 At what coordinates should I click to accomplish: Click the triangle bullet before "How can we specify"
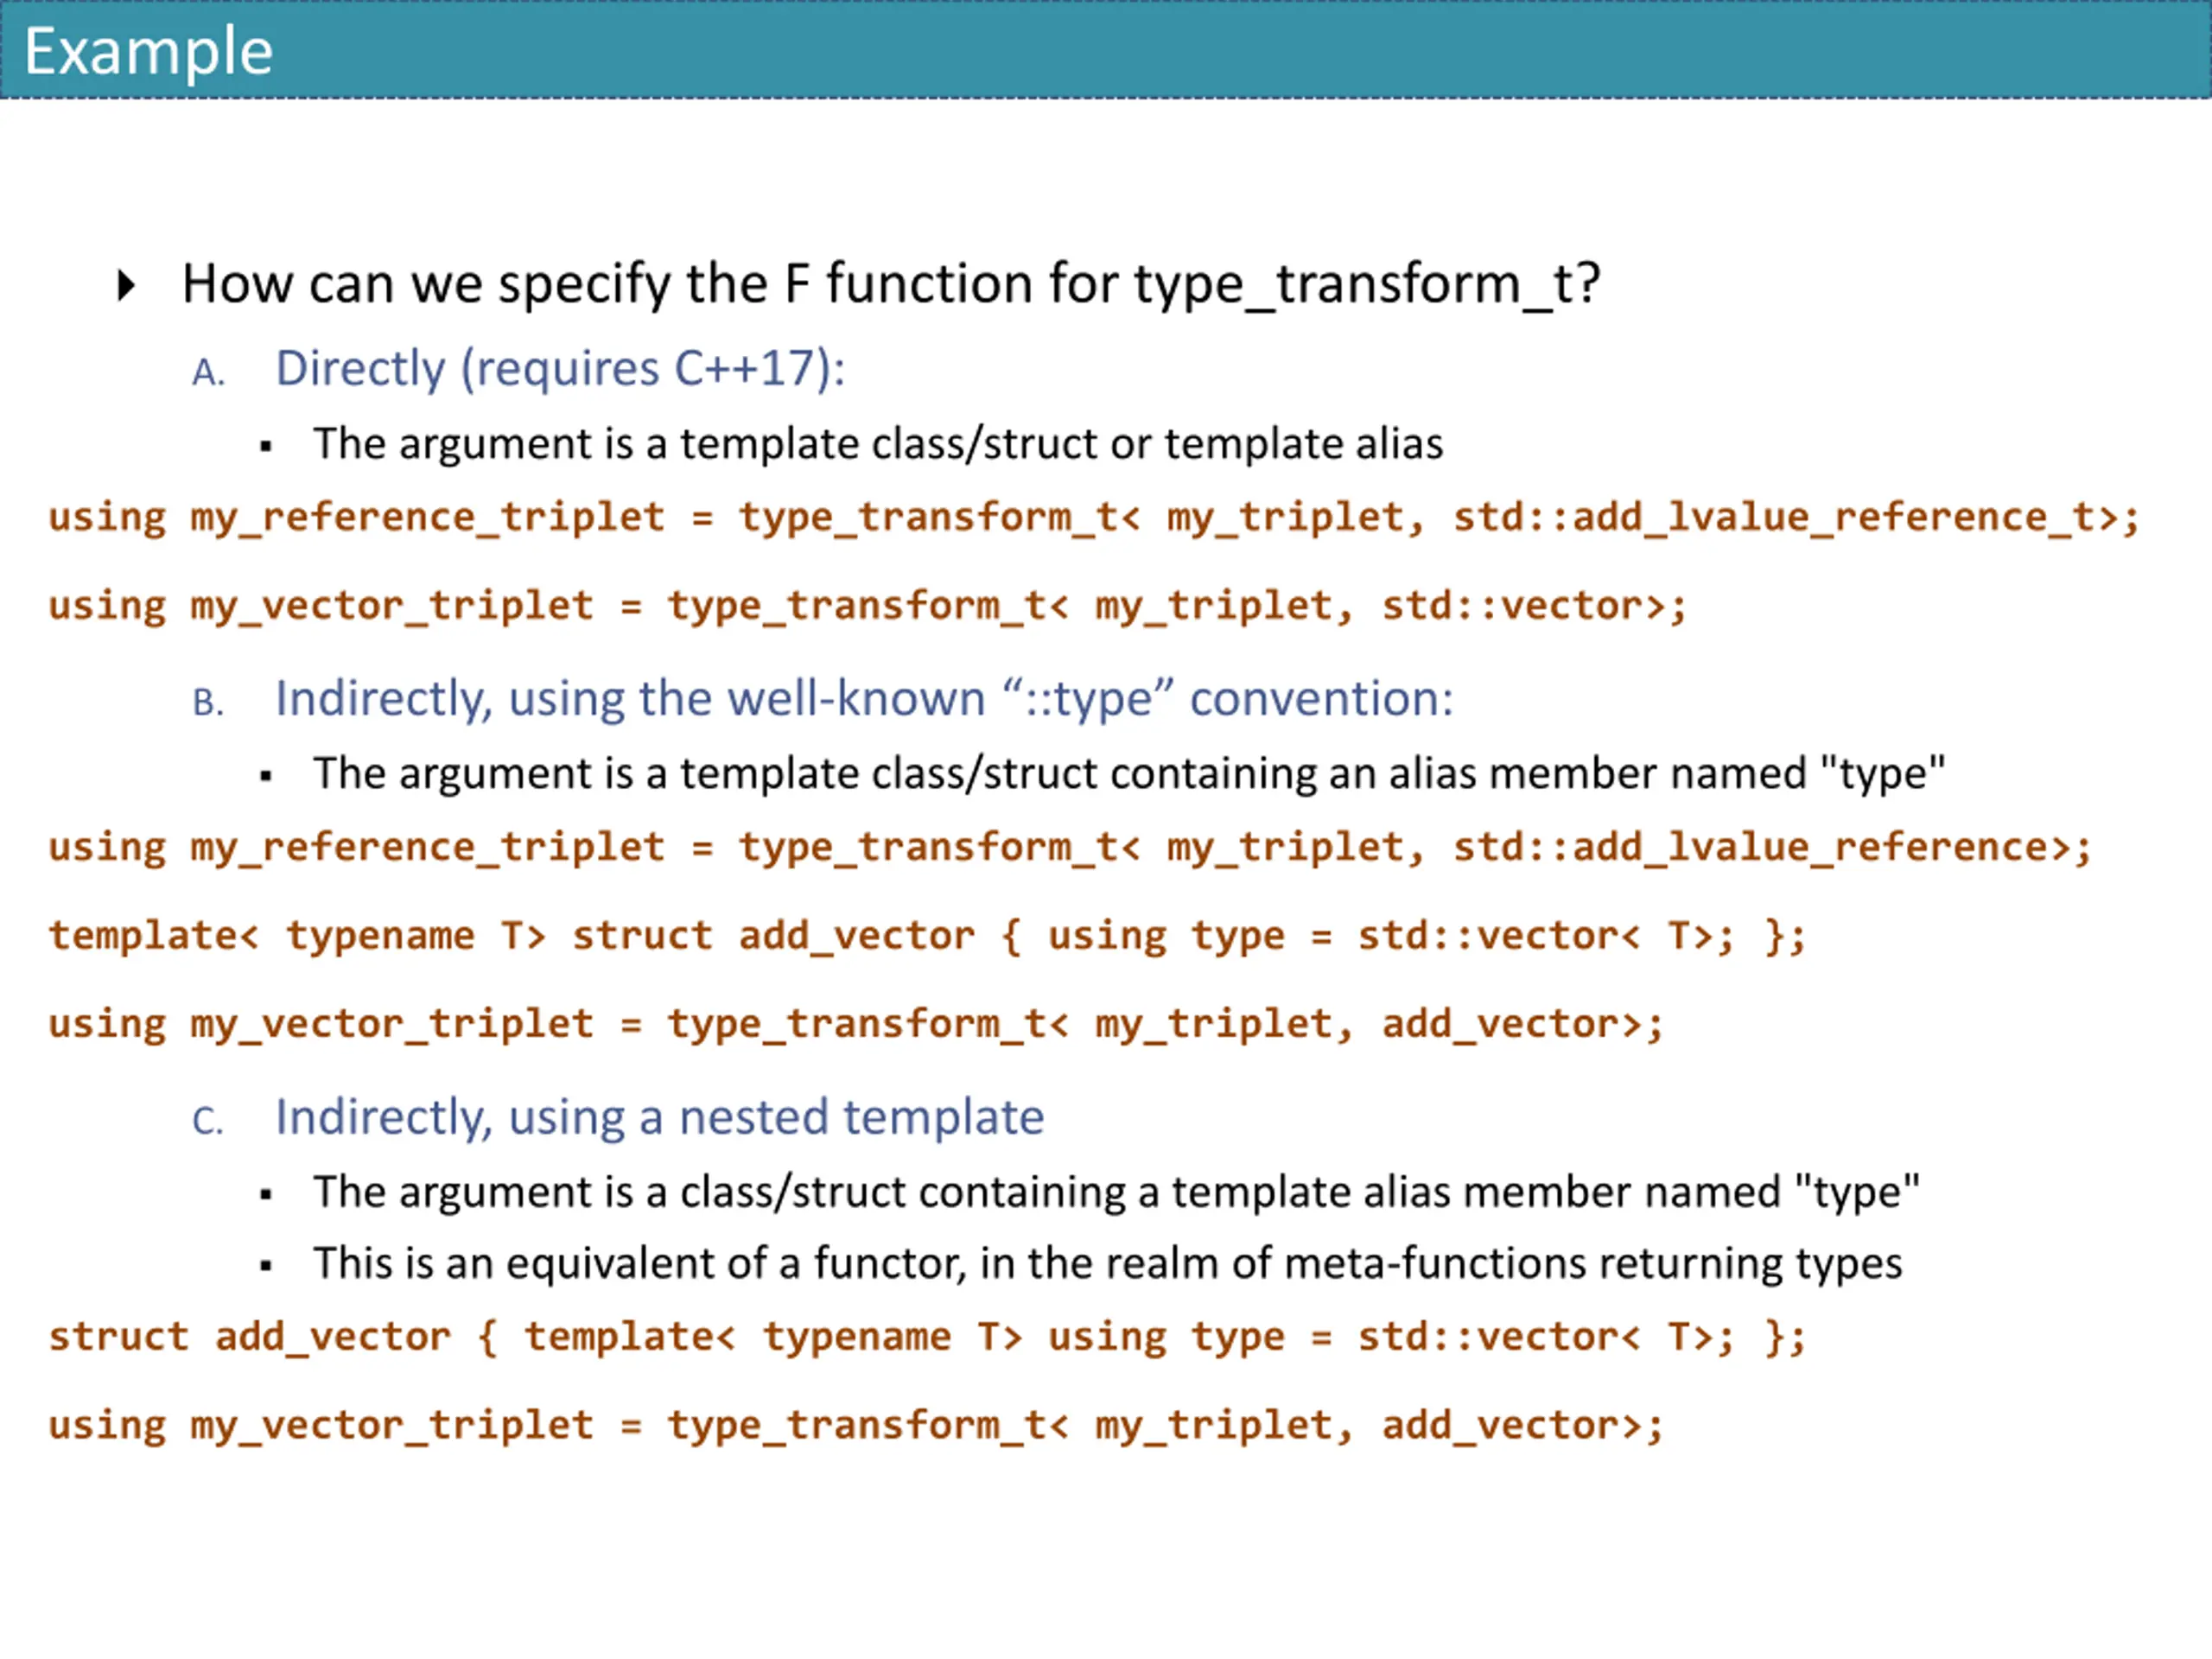[x=126, y=285]
